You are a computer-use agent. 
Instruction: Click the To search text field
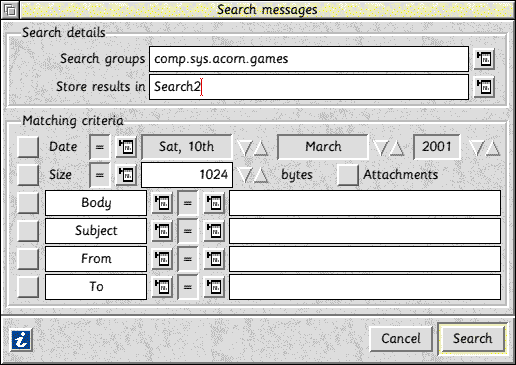coord(365,287)
